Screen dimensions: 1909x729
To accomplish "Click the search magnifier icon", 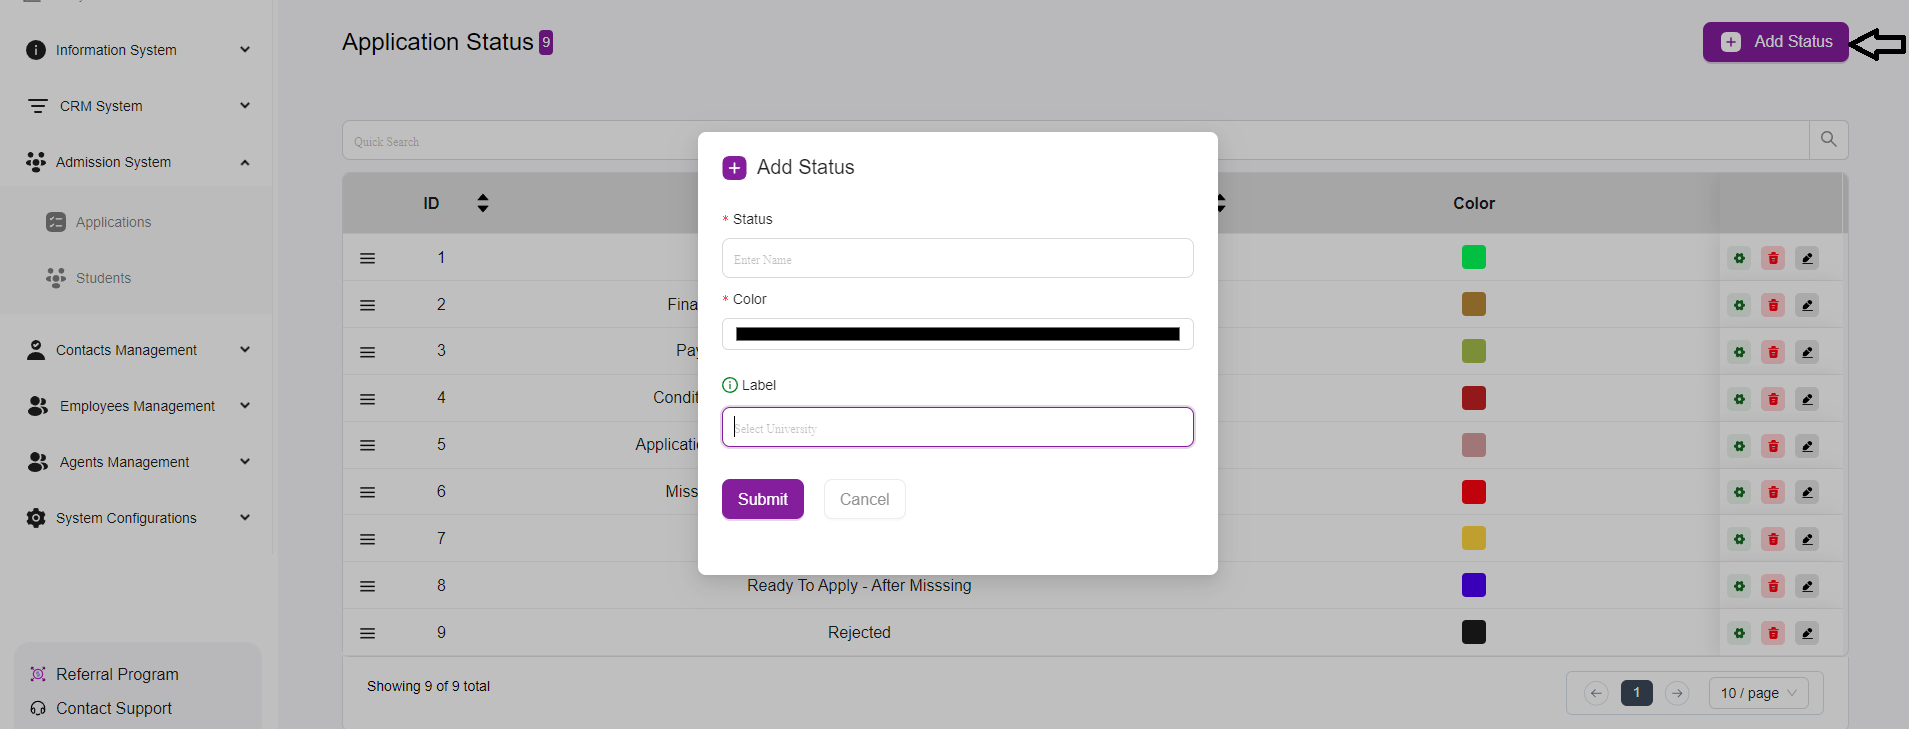I will coord(1828,140).
